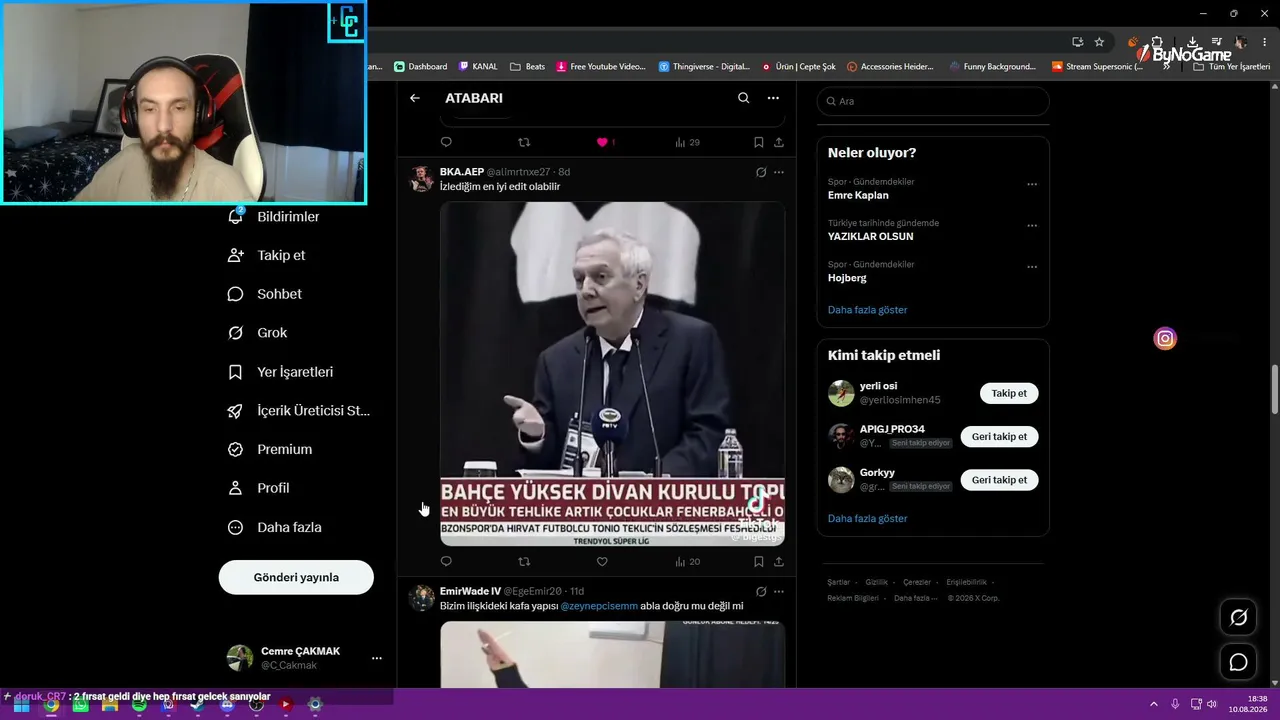This screenshot has height=720, width=1280.
Task: Show more accounts under Kimi takip etmeli
Action: [x=867, y=519]
